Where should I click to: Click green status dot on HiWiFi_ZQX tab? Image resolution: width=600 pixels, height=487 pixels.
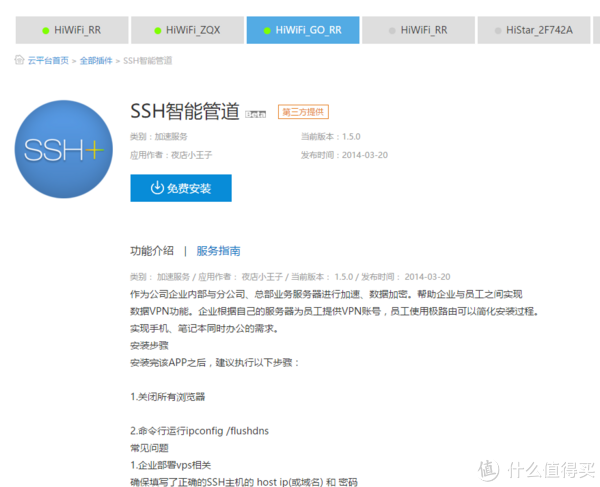pos(158,31)
